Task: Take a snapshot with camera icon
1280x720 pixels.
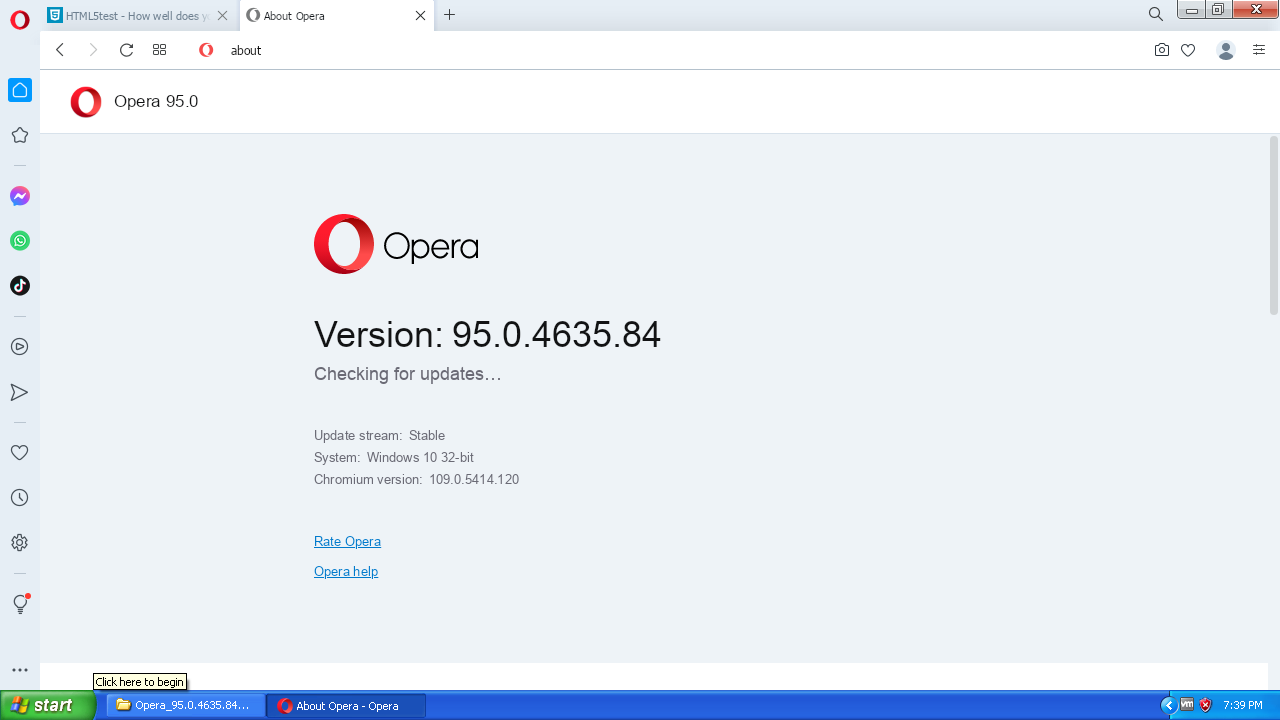Action: (x=1162, y=50)
